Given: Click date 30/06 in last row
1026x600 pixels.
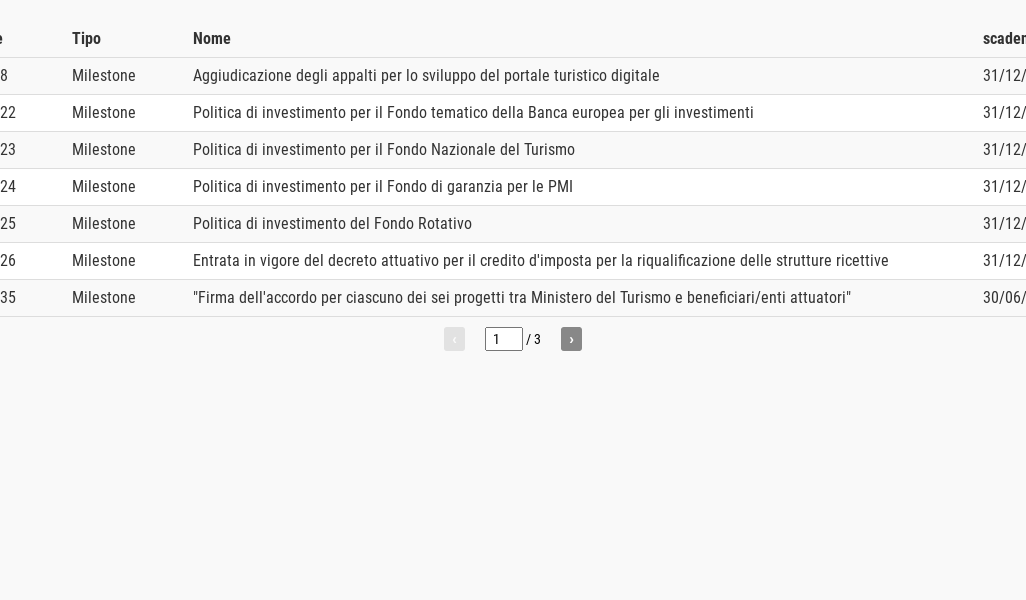Looking at the screenshot, I should [x=1003, y=298].
